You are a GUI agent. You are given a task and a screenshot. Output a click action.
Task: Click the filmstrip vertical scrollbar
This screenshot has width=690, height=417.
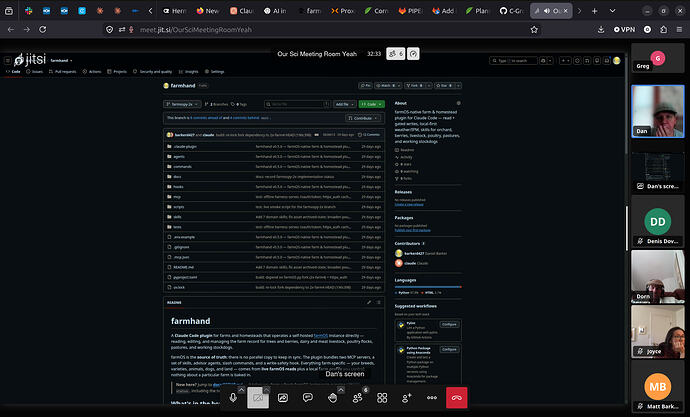pyautogui.click(x=627, y=228)
